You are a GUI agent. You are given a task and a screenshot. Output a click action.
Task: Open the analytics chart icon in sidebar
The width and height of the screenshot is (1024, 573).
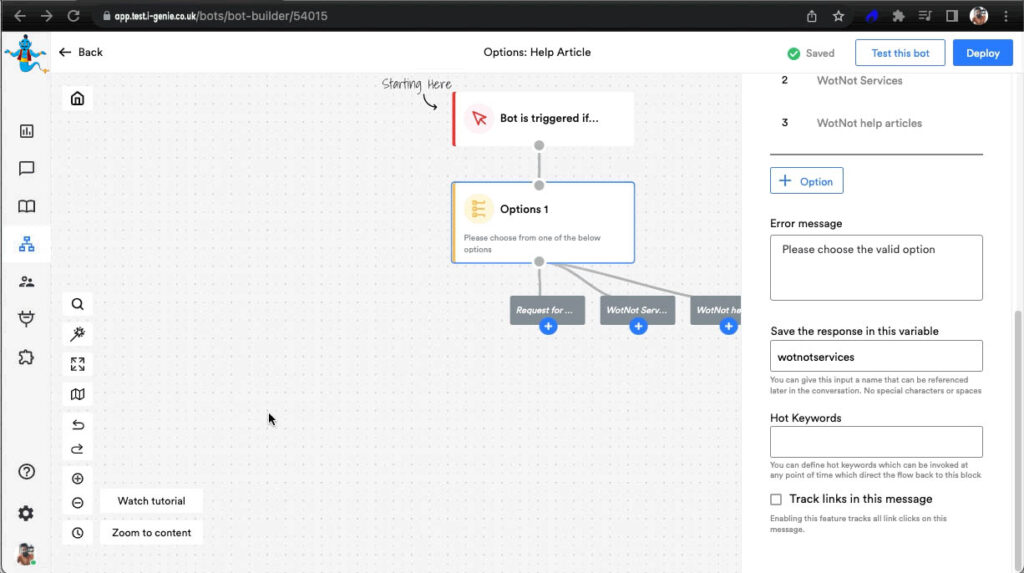[x=26, y=131]
